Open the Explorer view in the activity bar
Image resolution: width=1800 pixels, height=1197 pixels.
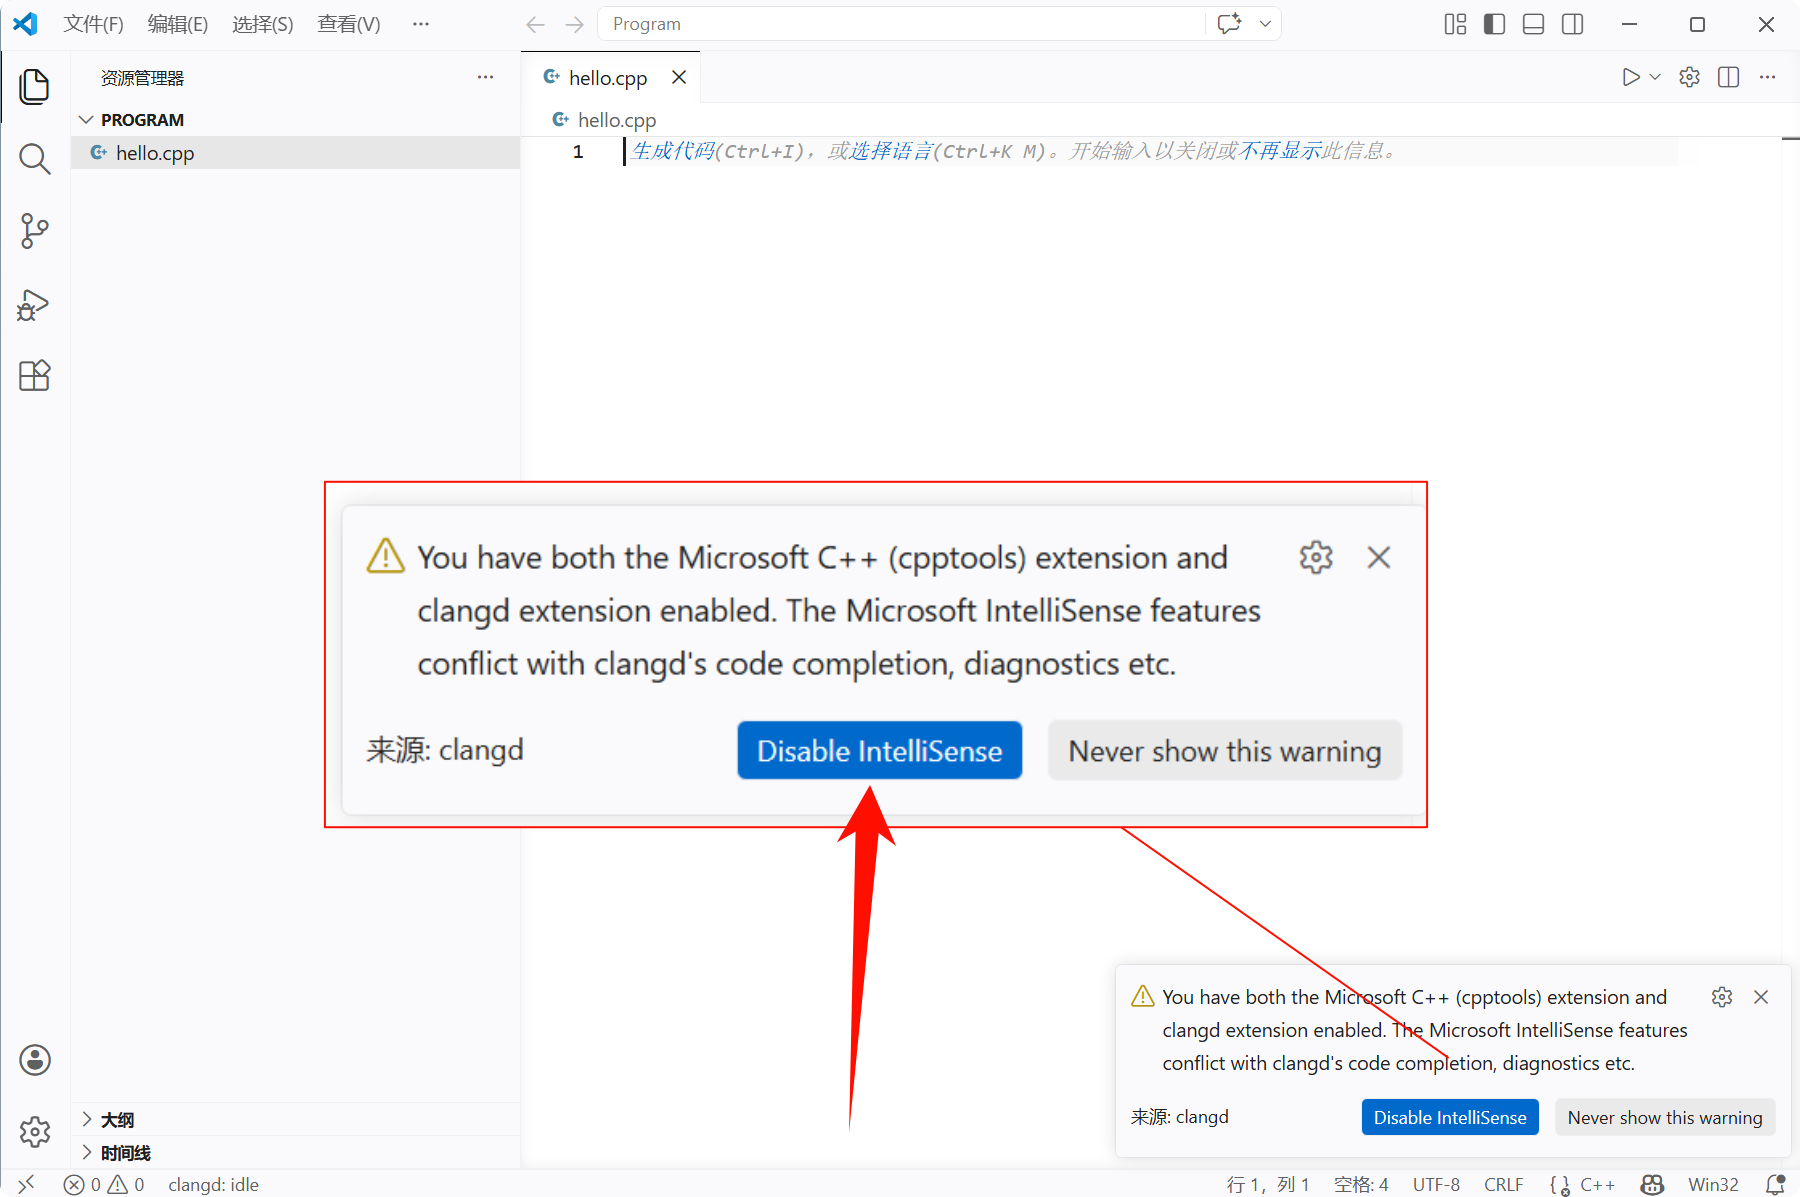(35, 87)
